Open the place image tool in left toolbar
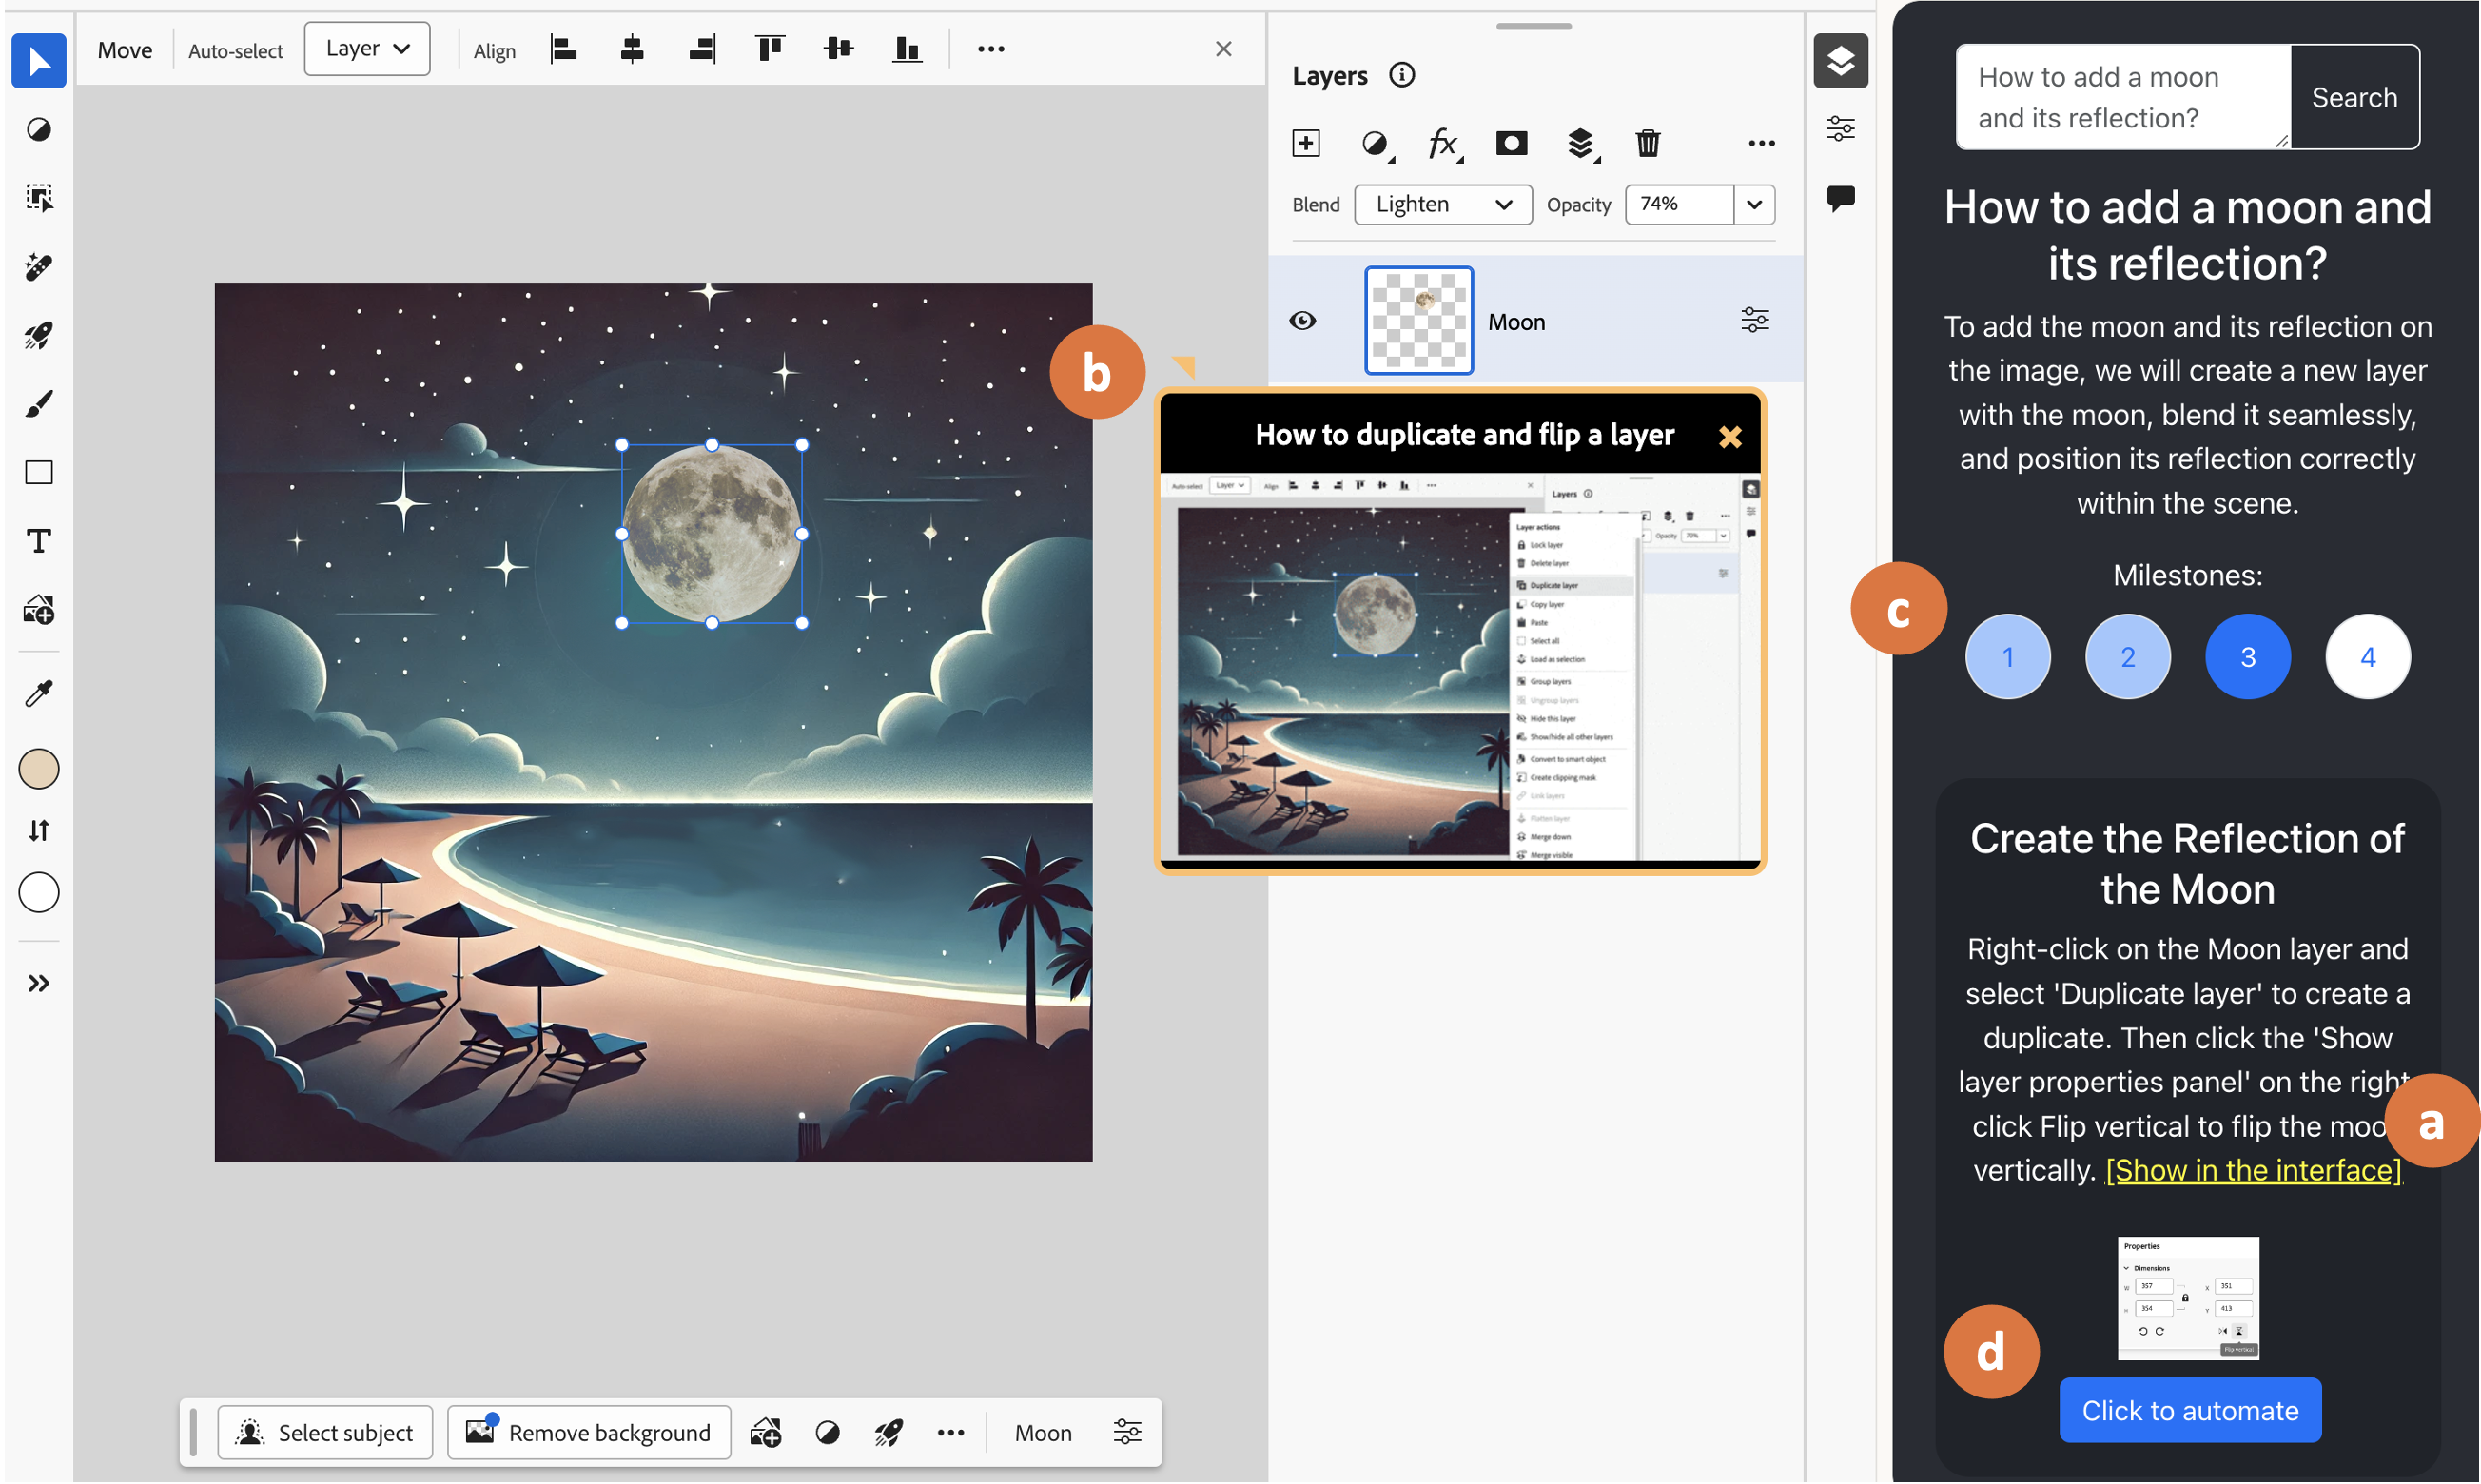Screen dimensions: 2481x1484 39,610
